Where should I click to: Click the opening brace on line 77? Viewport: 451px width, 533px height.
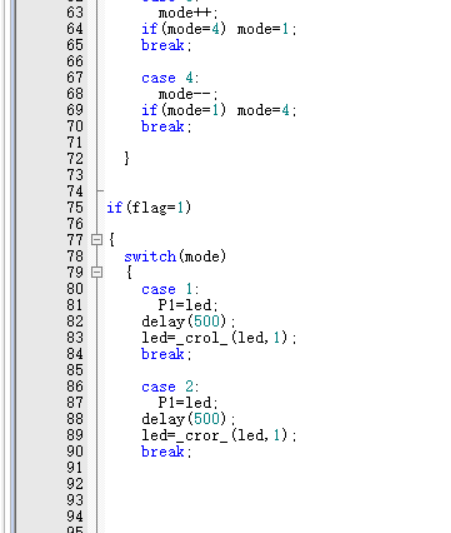click(x=112, y=240)
